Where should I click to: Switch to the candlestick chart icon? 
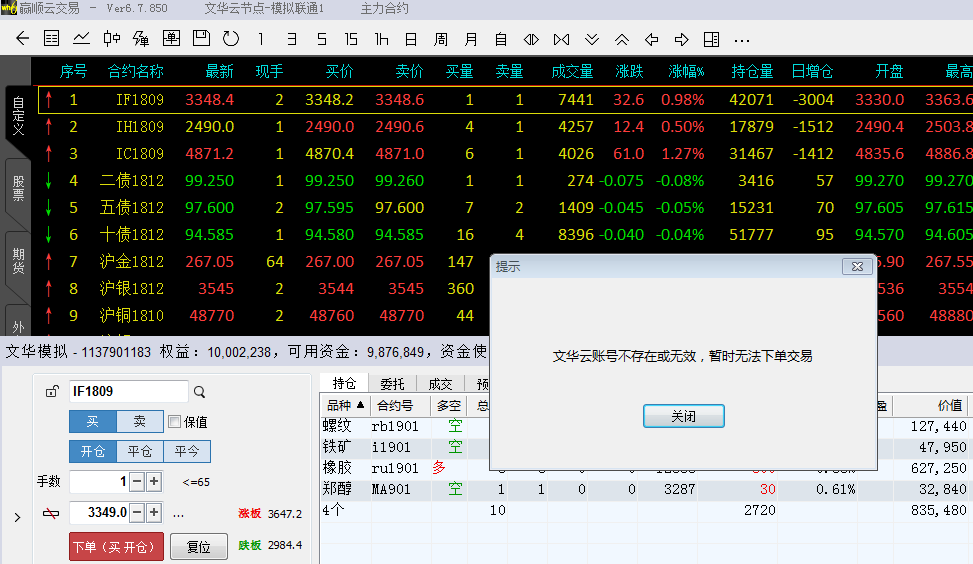[x=111, y=39]
